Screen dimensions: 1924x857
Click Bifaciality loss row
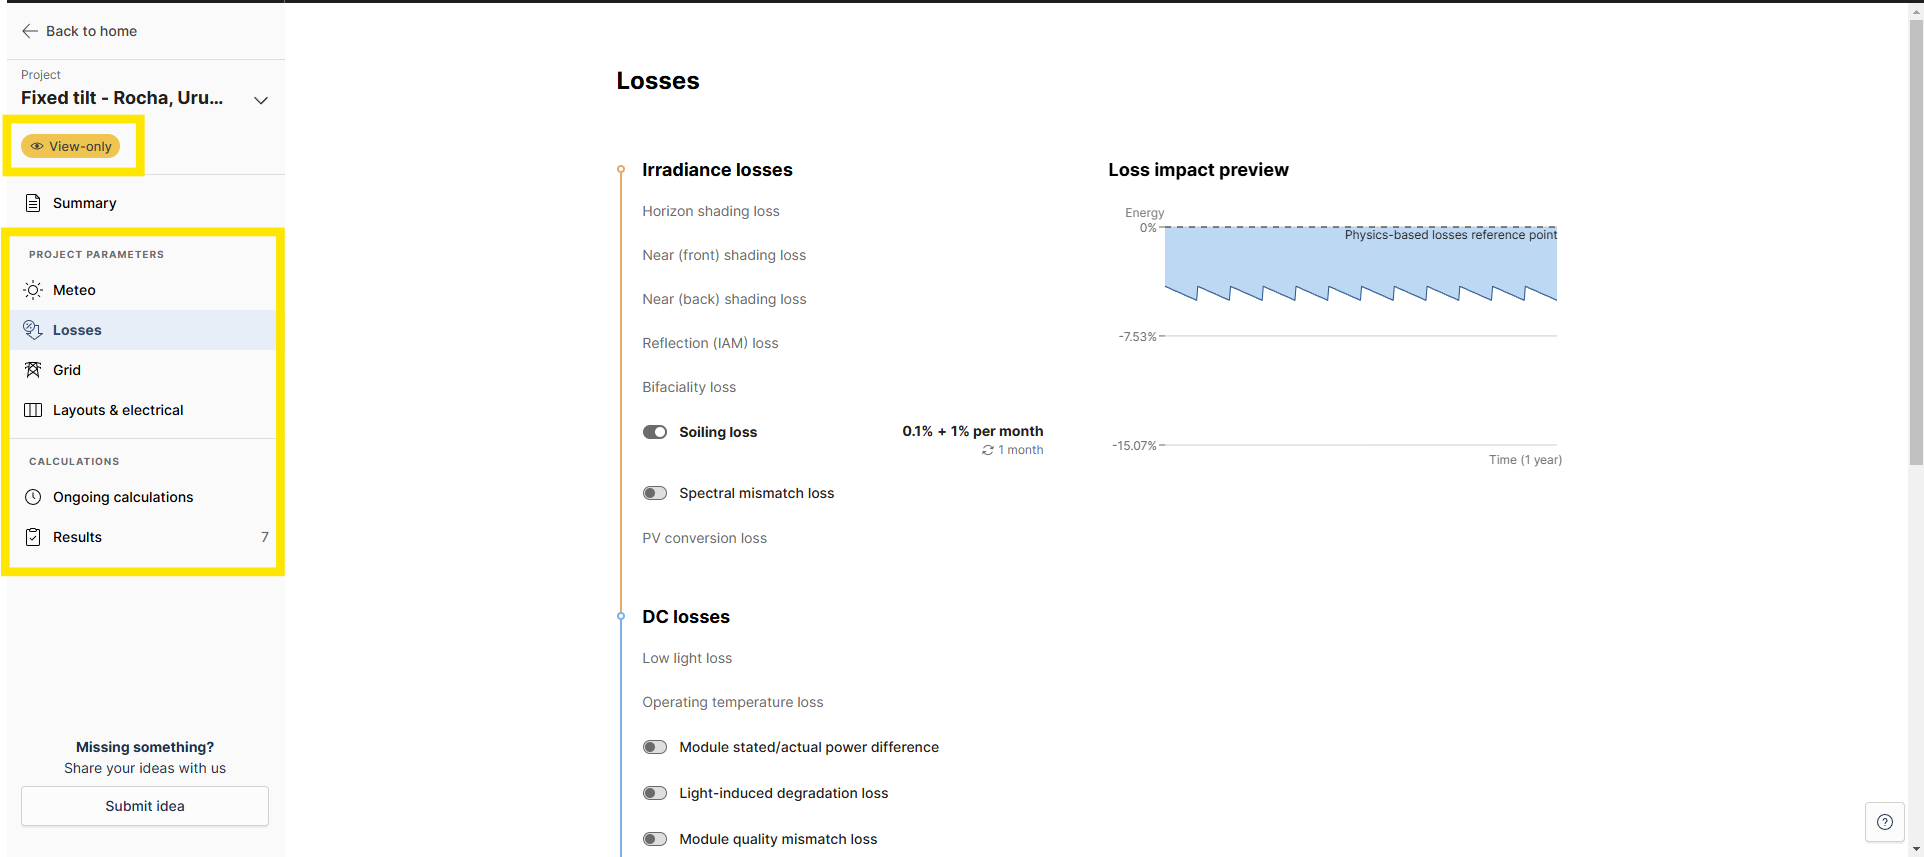tap(689, 387)
